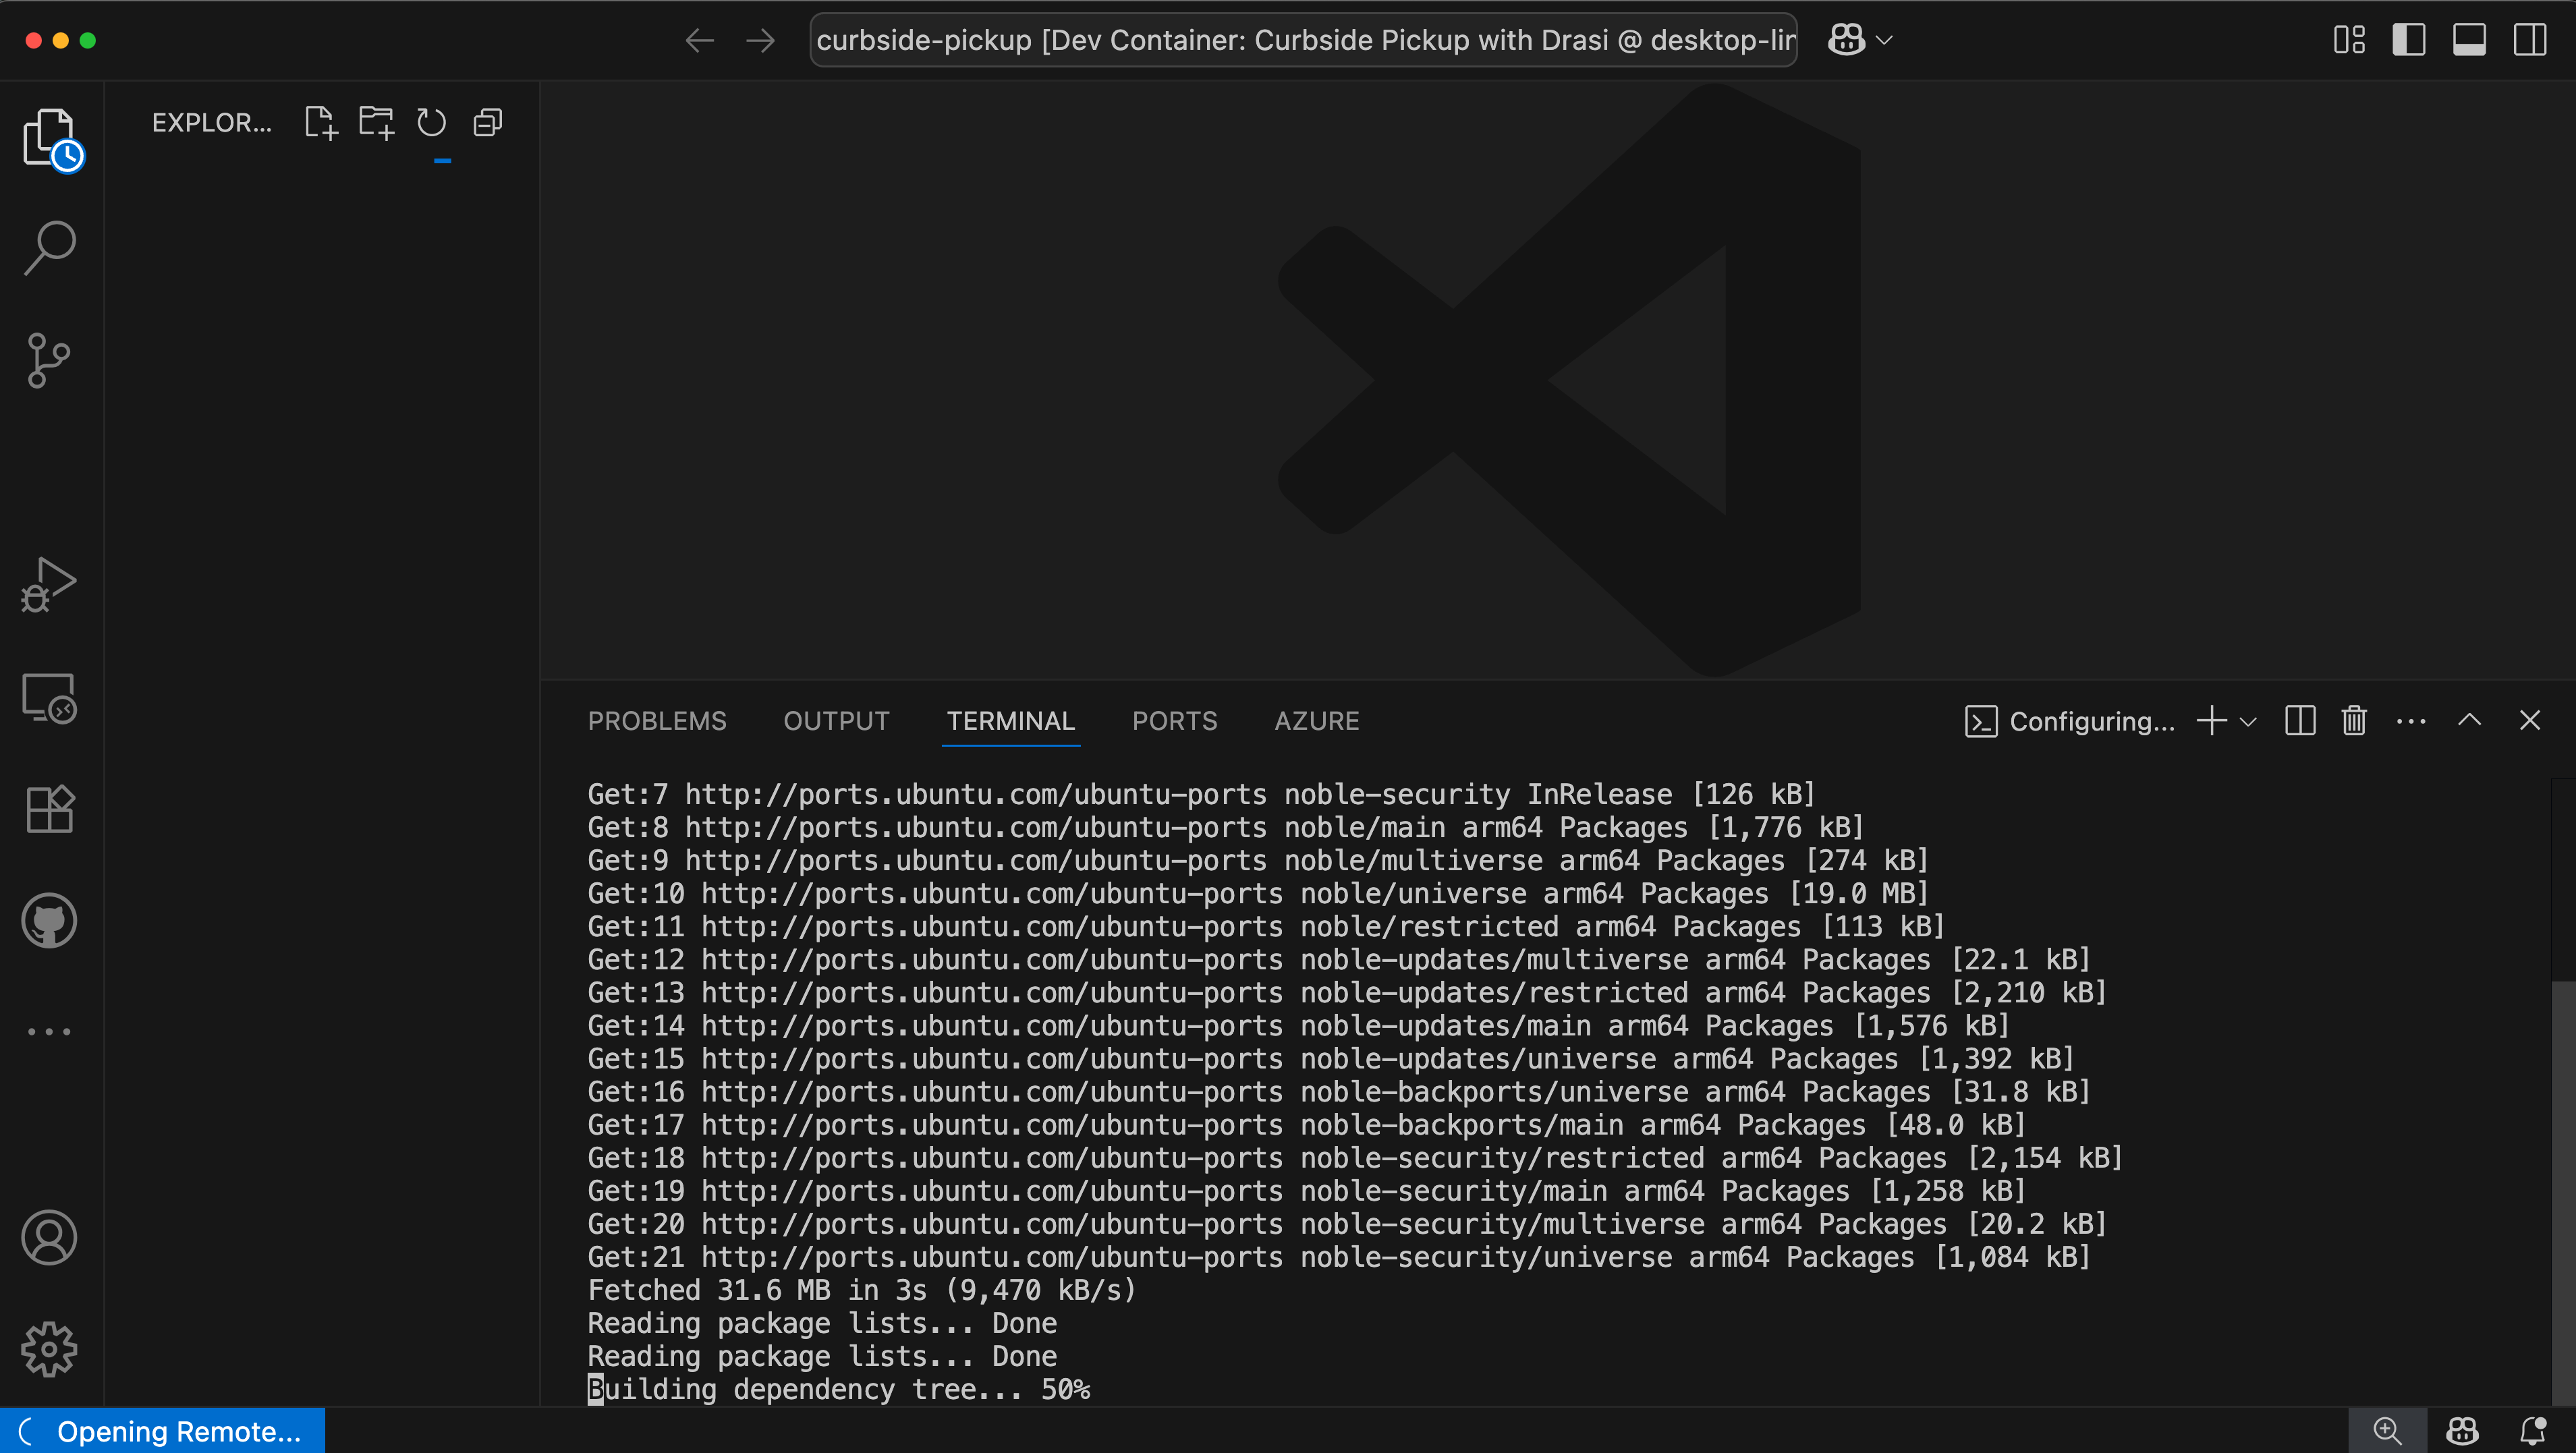Open the Search view in the sidebar
This screenshot has height=1453, width=2576.
tap(48, 245)
